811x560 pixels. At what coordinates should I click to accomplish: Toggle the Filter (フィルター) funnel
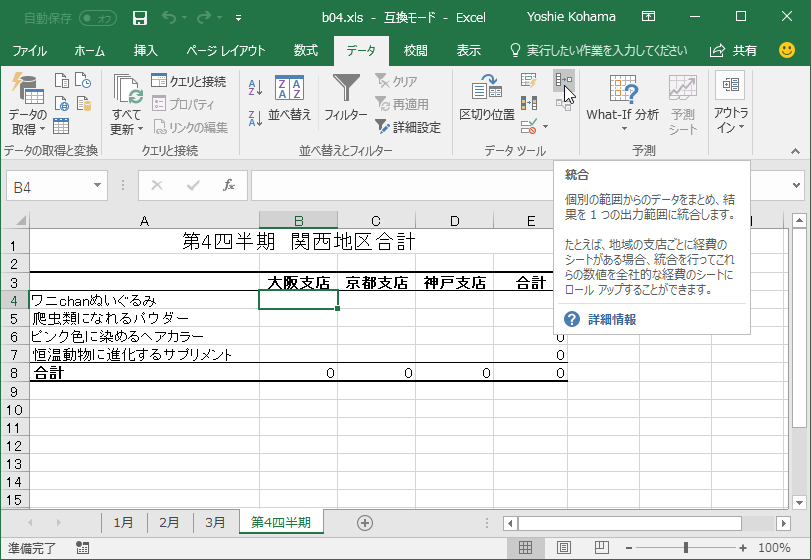coord(346,98)
